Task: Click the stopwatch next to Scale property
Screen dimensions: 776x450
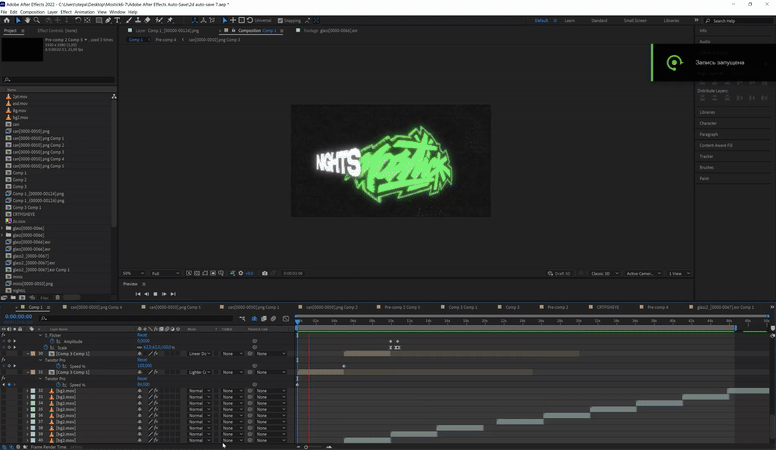Action: [x=46, y=348]
